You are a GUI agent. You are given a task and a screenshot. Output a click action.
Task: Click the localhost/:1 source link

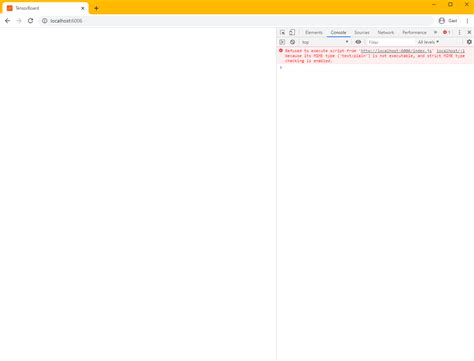point(450,51)
